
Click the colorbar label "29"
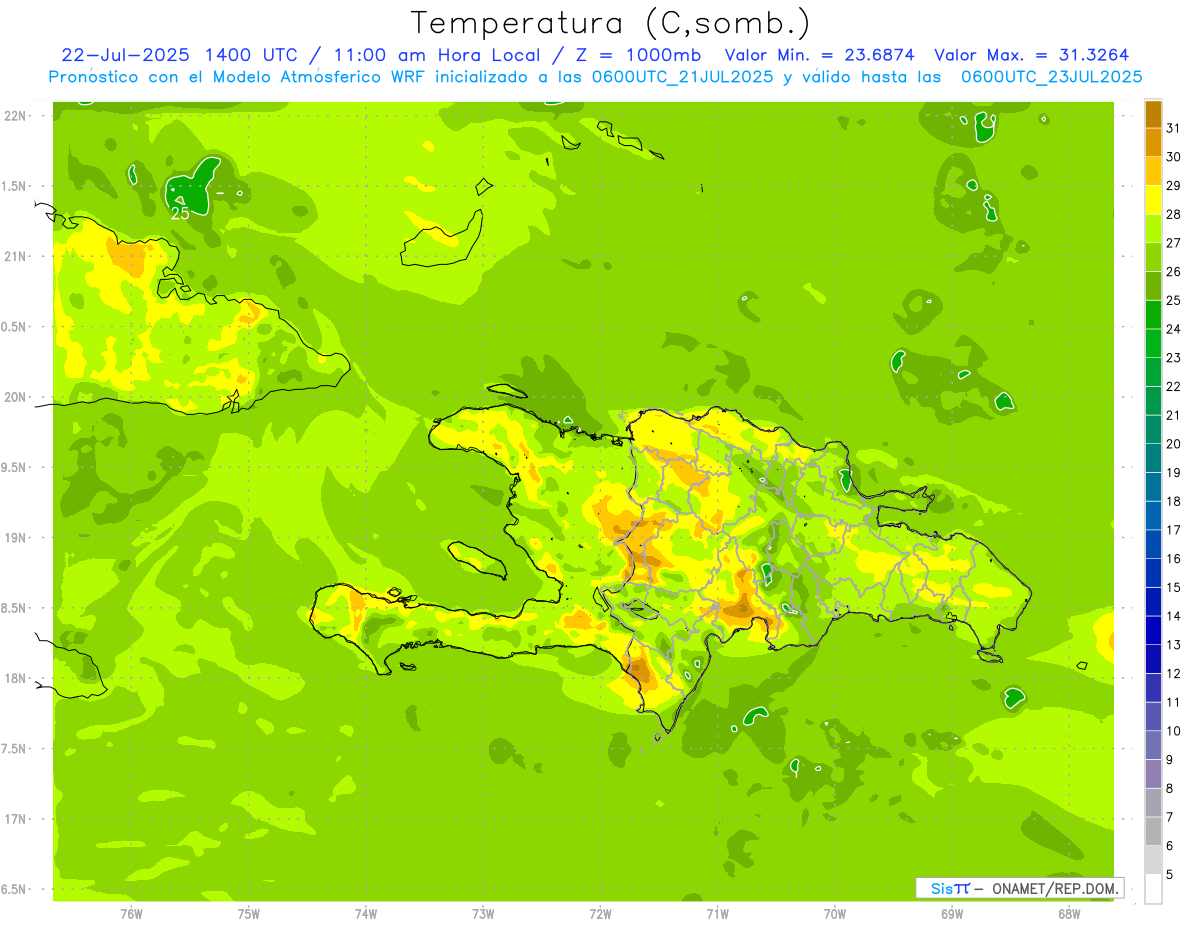tap(1174, 186)
